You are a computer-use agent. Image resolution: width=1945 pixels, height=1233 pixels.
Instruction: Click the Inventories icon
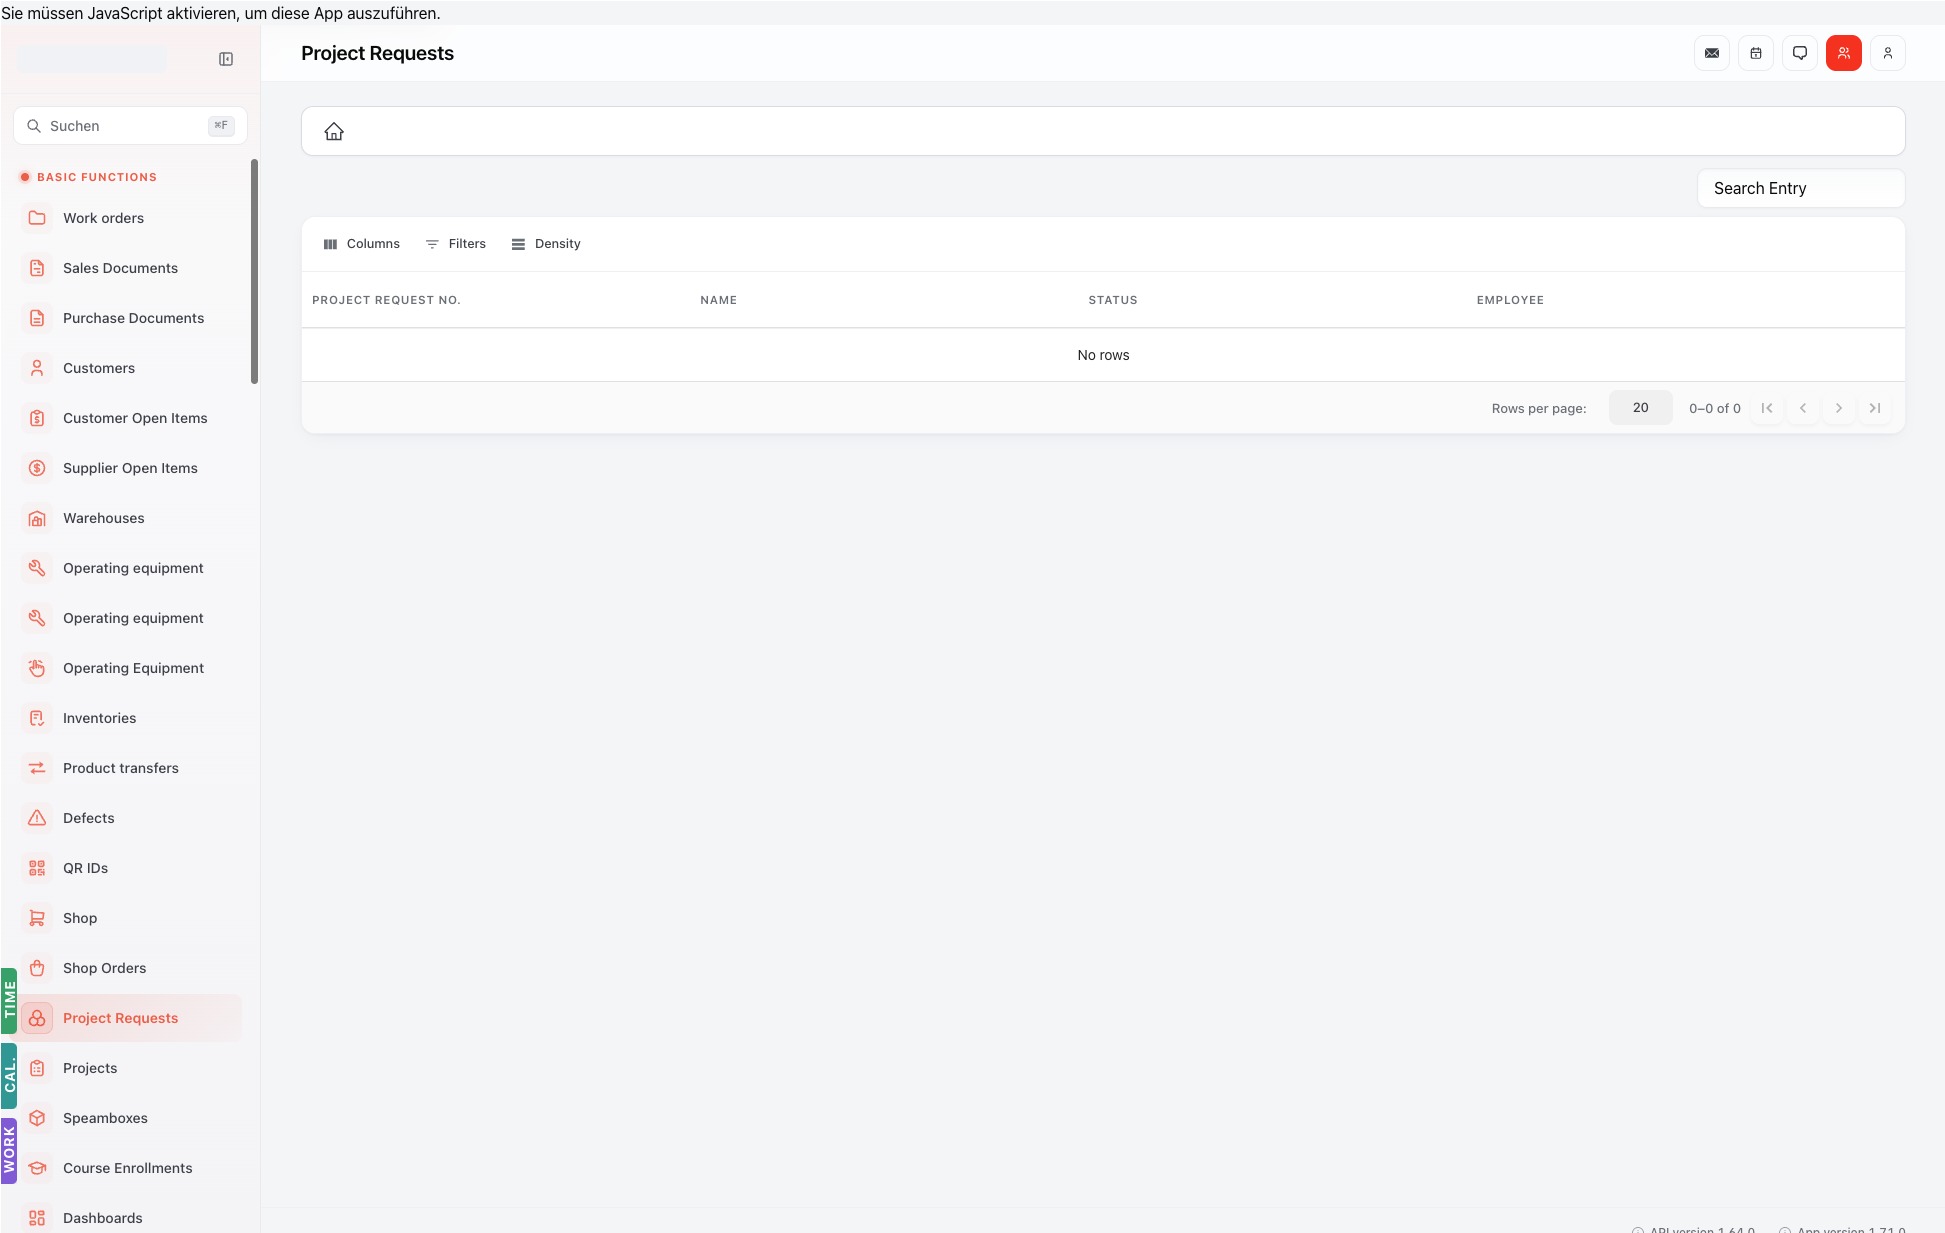[37, 718]
